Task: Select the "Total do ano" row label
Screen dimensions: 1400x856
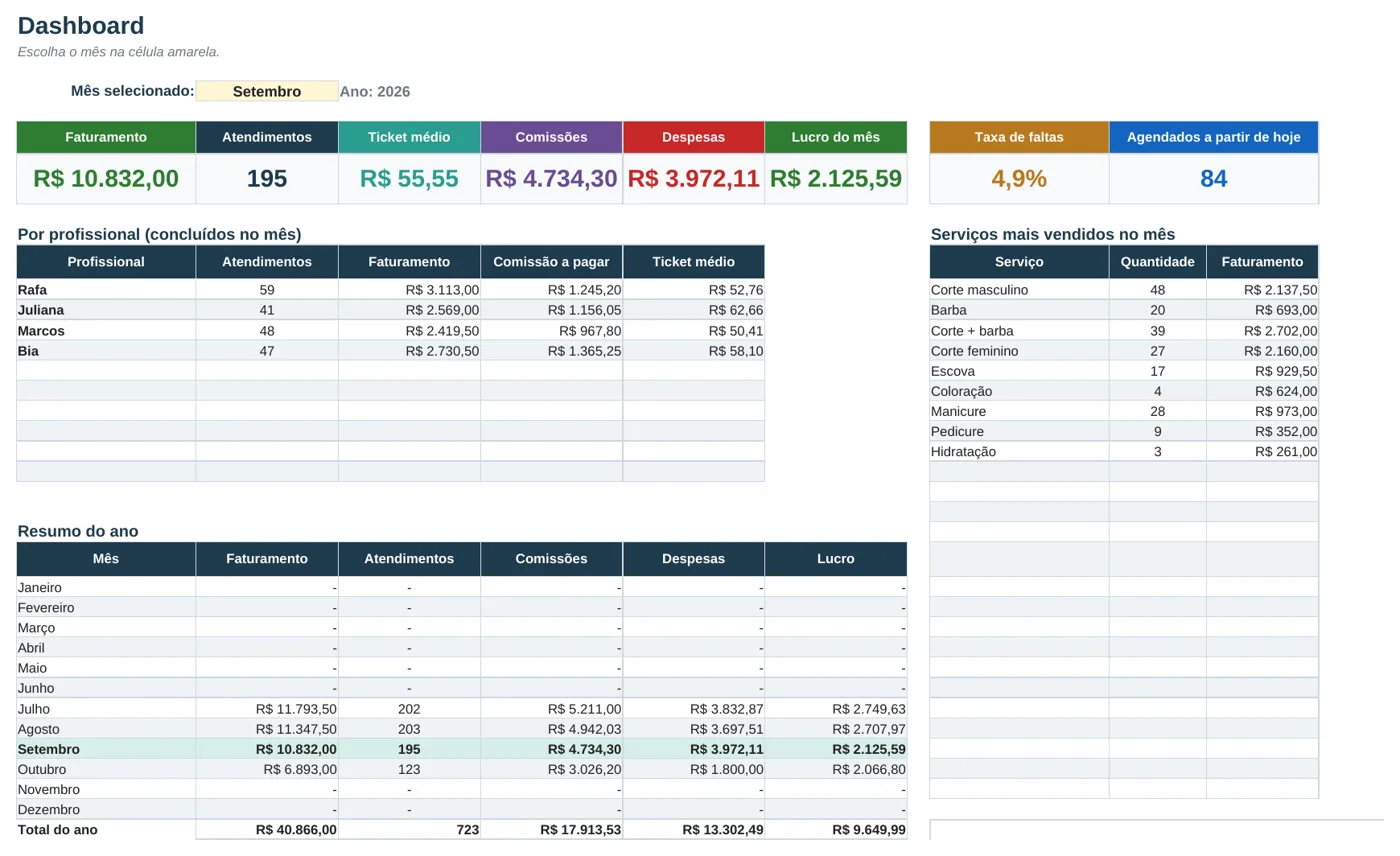Action: [106, 830]
